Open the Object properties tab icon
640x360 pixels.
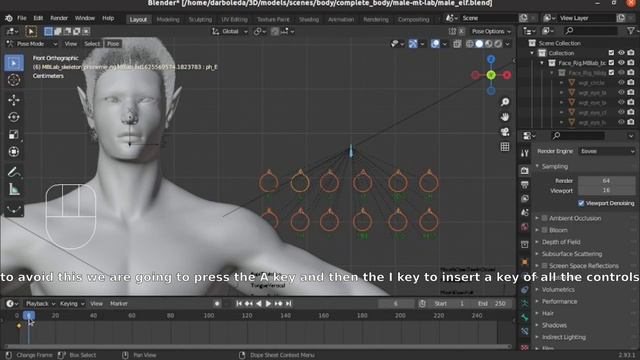coord(525,262)
